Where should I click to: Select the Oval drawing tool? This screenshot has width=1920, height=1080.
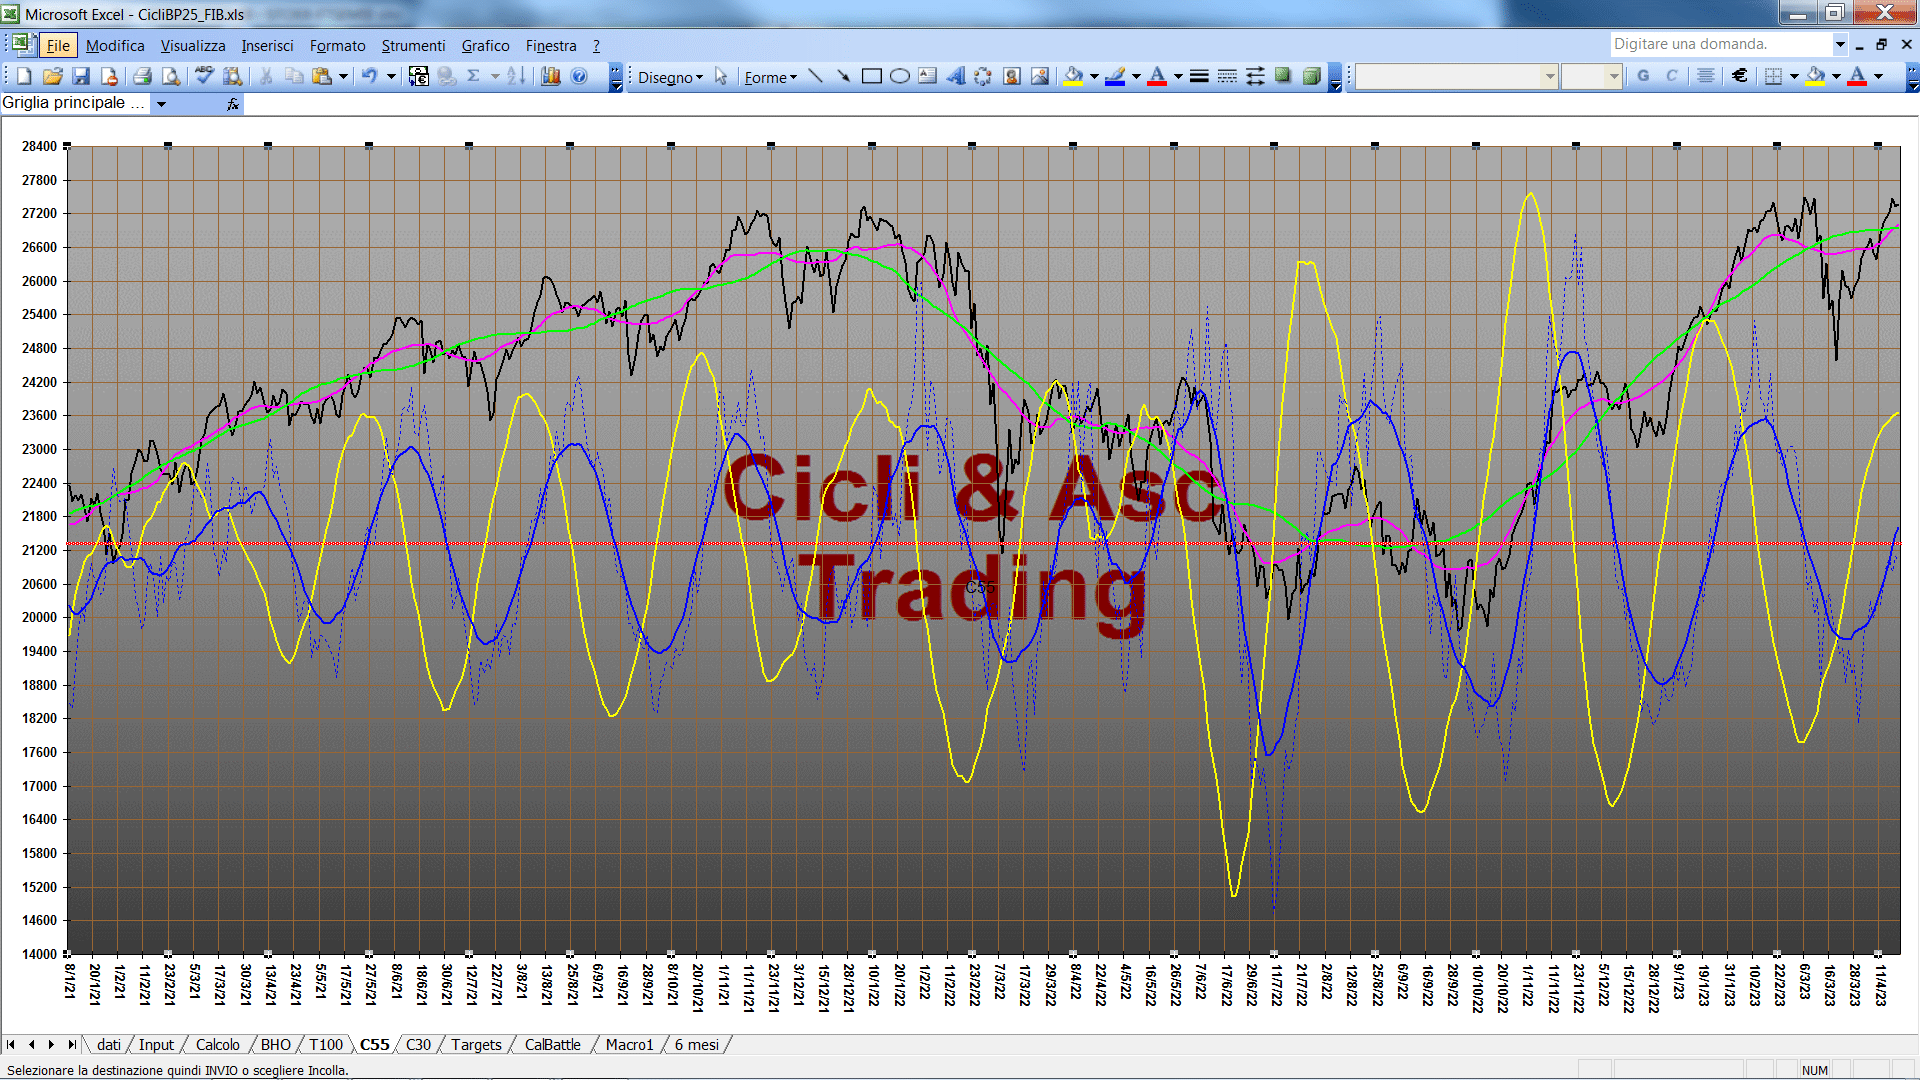point(900,76)
